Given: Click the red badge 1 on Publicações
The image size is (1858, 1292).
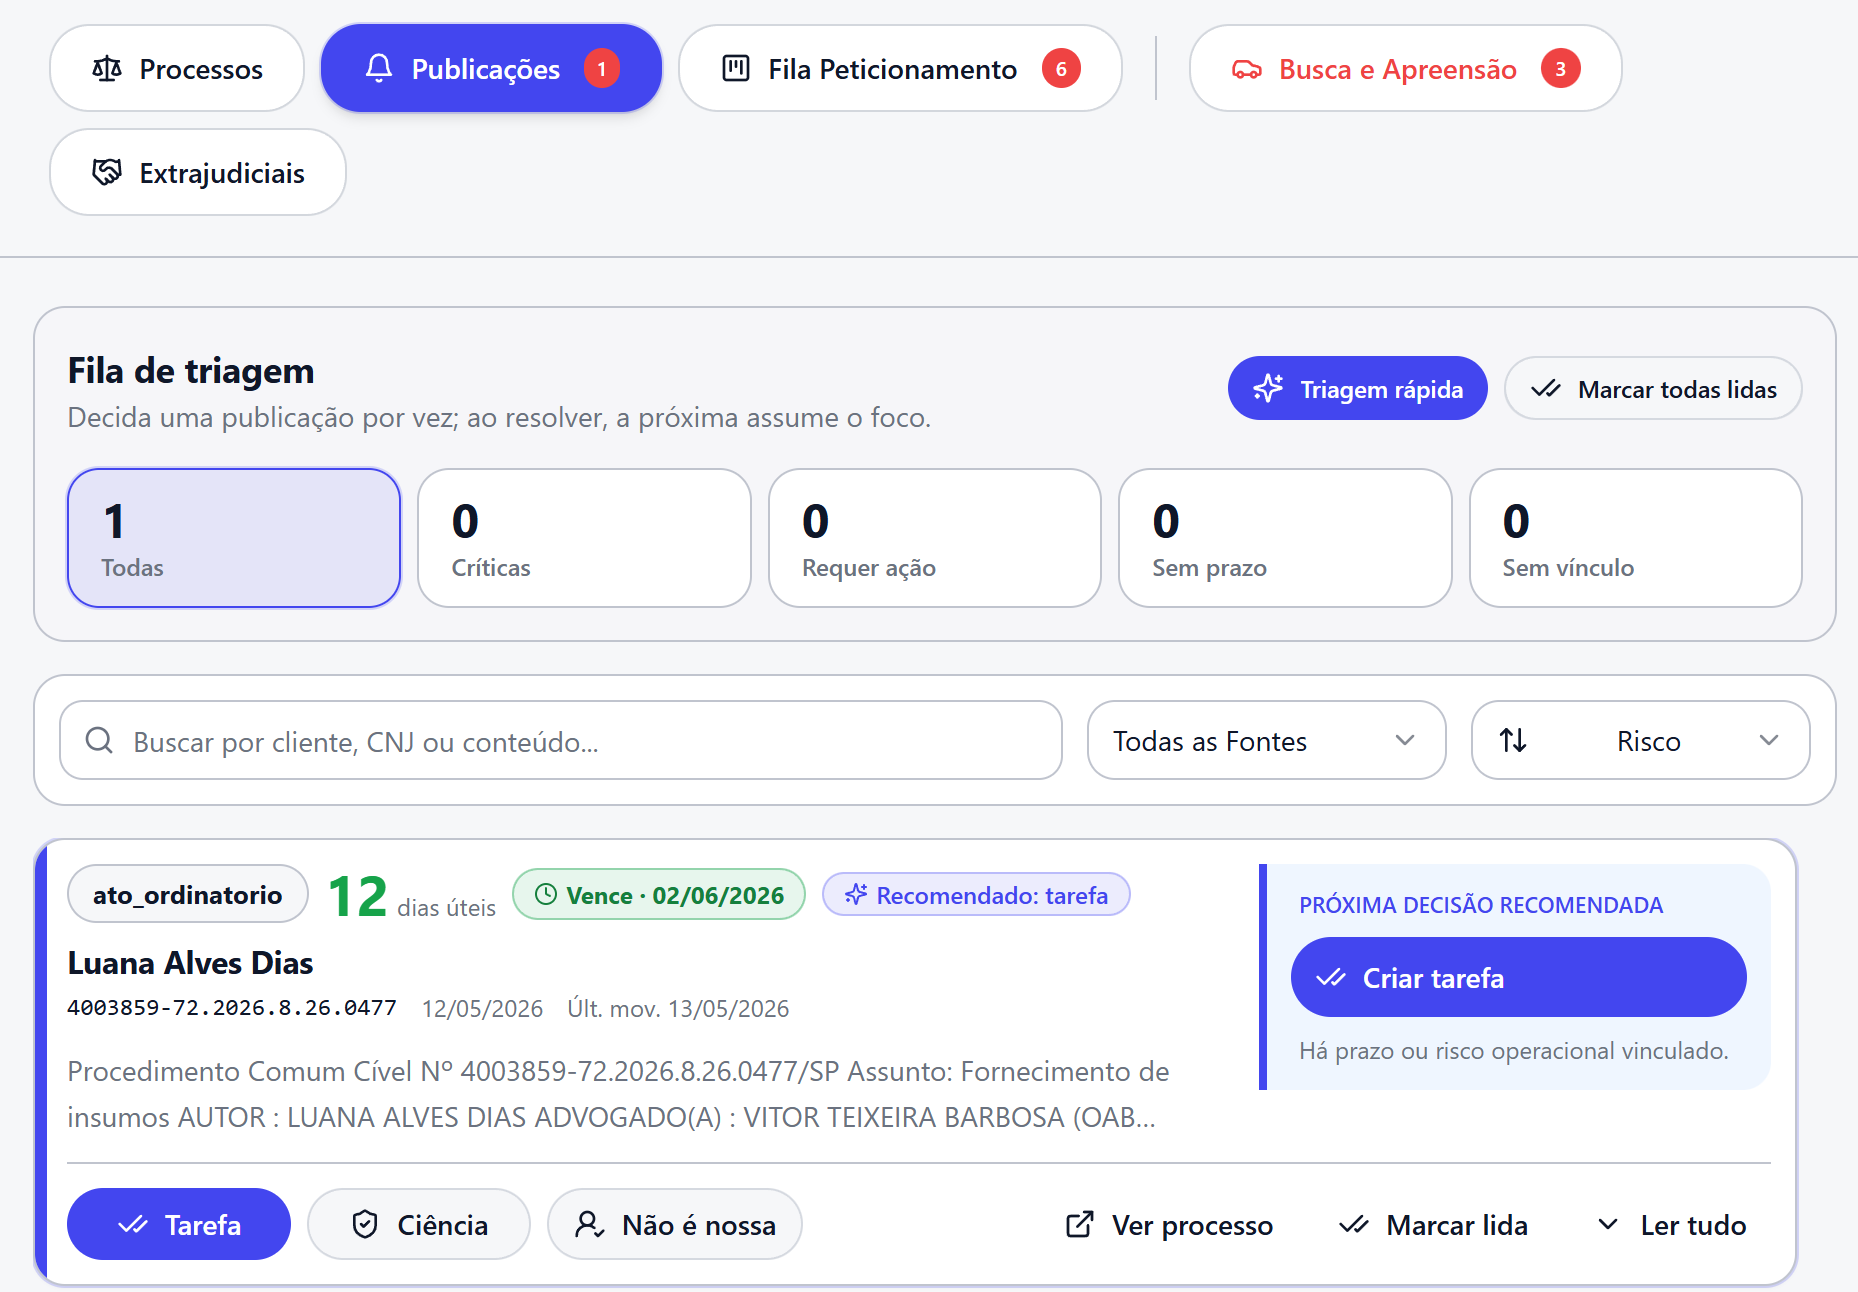Looking at the screenshot, I should [602, 69].
